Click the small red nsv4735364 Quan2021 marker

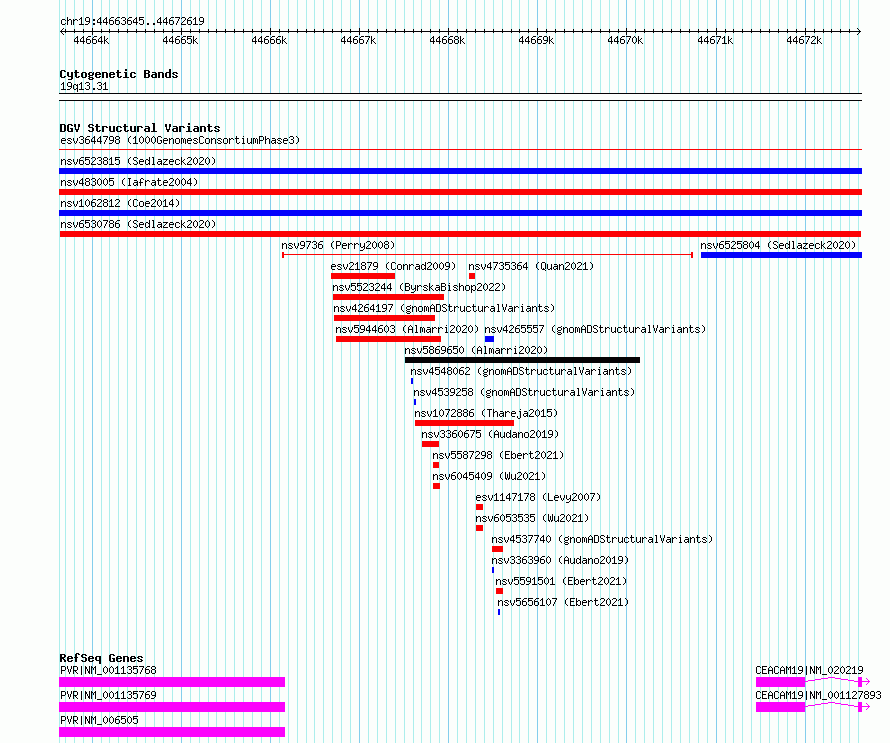472,276
